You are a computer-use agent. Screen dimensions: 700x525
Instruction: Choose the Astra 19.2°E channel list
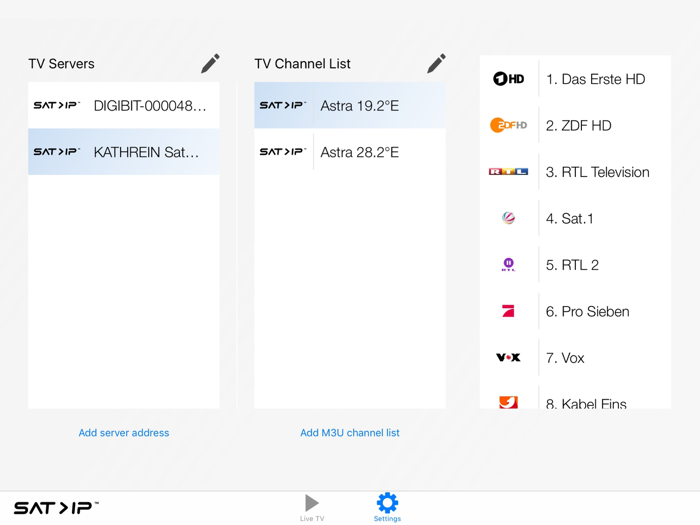[350, 105]
